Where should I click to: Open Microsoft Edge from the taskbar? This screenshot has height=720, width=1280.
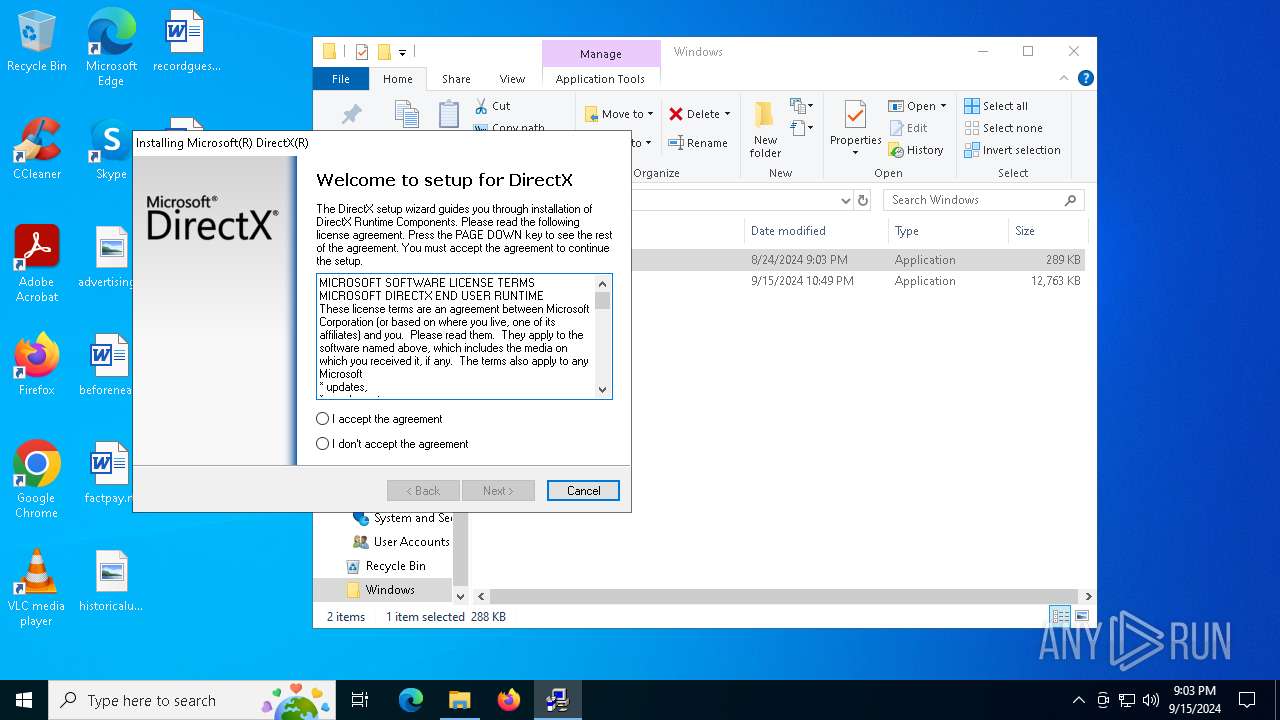pyautogui.click(x=411, y=700)
